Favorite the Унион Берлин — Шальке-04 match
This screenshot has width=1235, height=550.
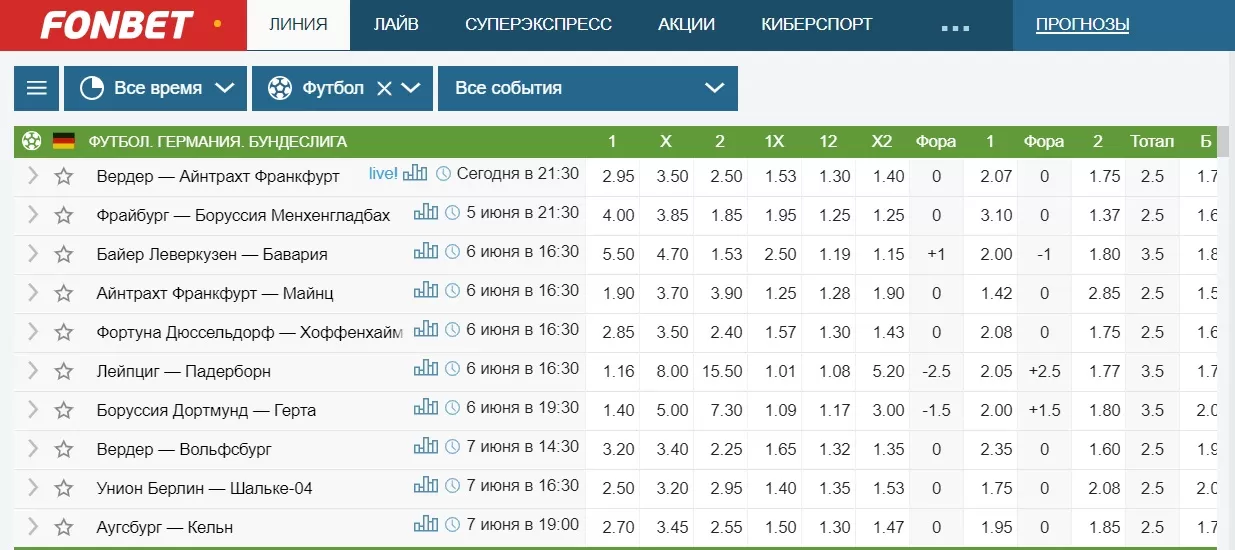coord(64,488)
